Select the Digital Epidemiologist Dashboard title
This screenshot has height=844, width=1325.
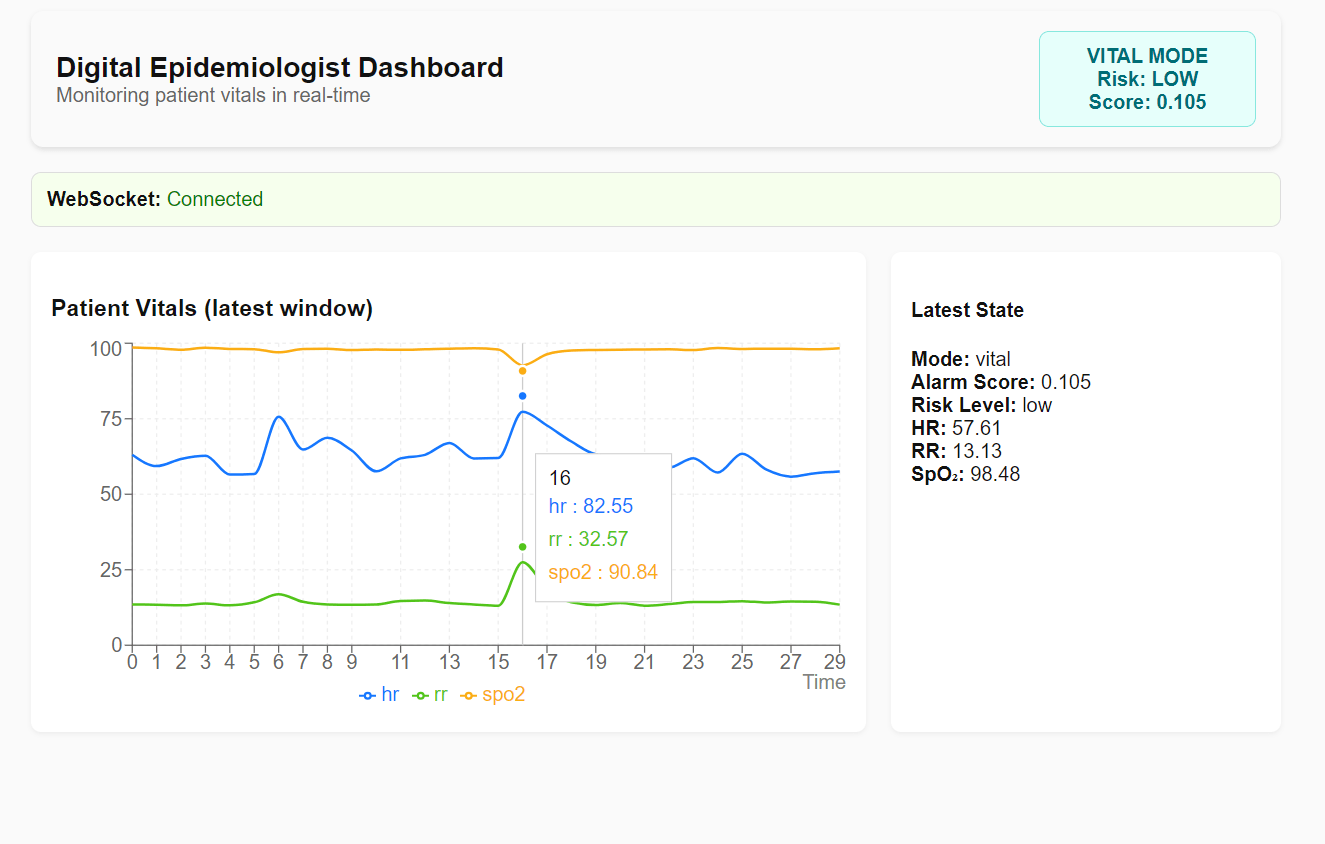[280, 68]
